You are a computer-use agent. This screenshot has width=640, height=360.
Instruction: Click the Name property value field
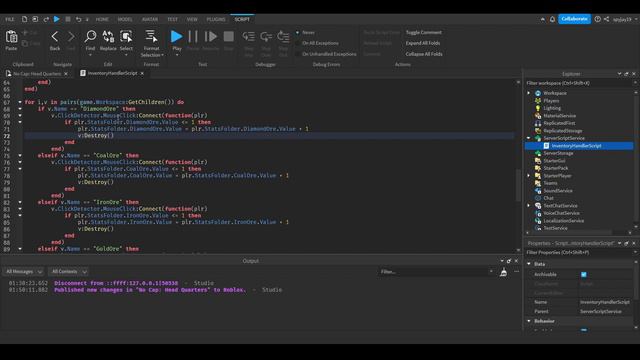(x=605, y=302)
